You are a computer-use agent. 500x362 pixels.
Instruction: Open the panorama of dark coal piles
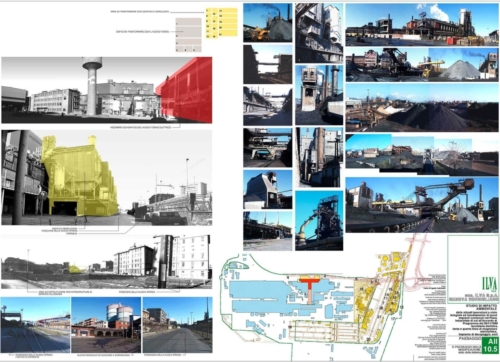click(x=422, y=107)
